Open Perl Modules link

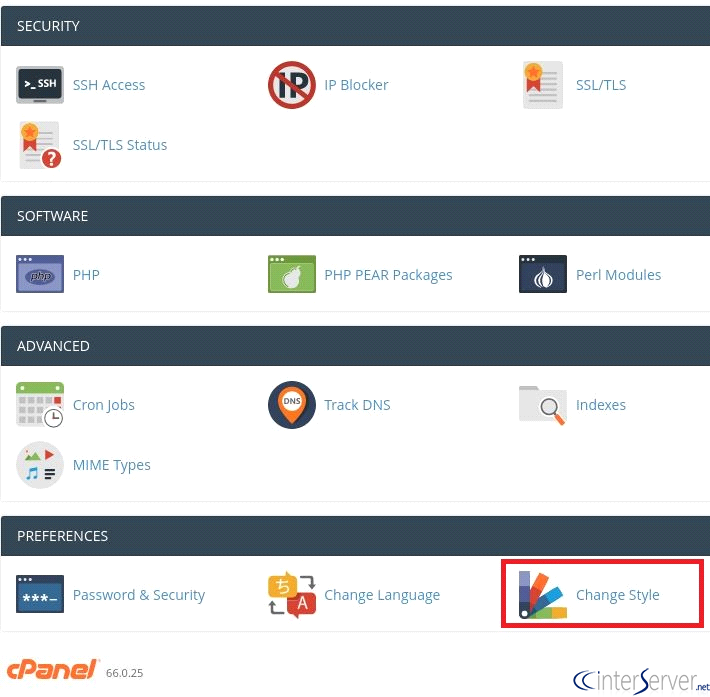point(618,275)
